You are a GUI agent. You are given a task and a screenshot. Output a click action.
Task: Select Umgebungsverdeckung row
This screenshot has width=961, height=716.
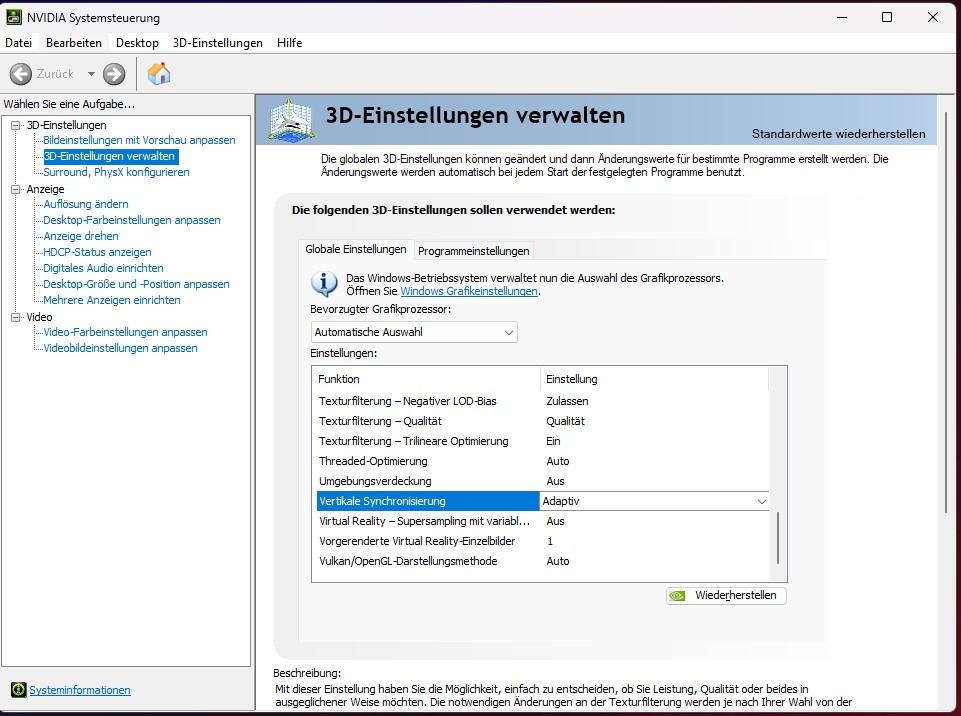[x=542, y=481]
